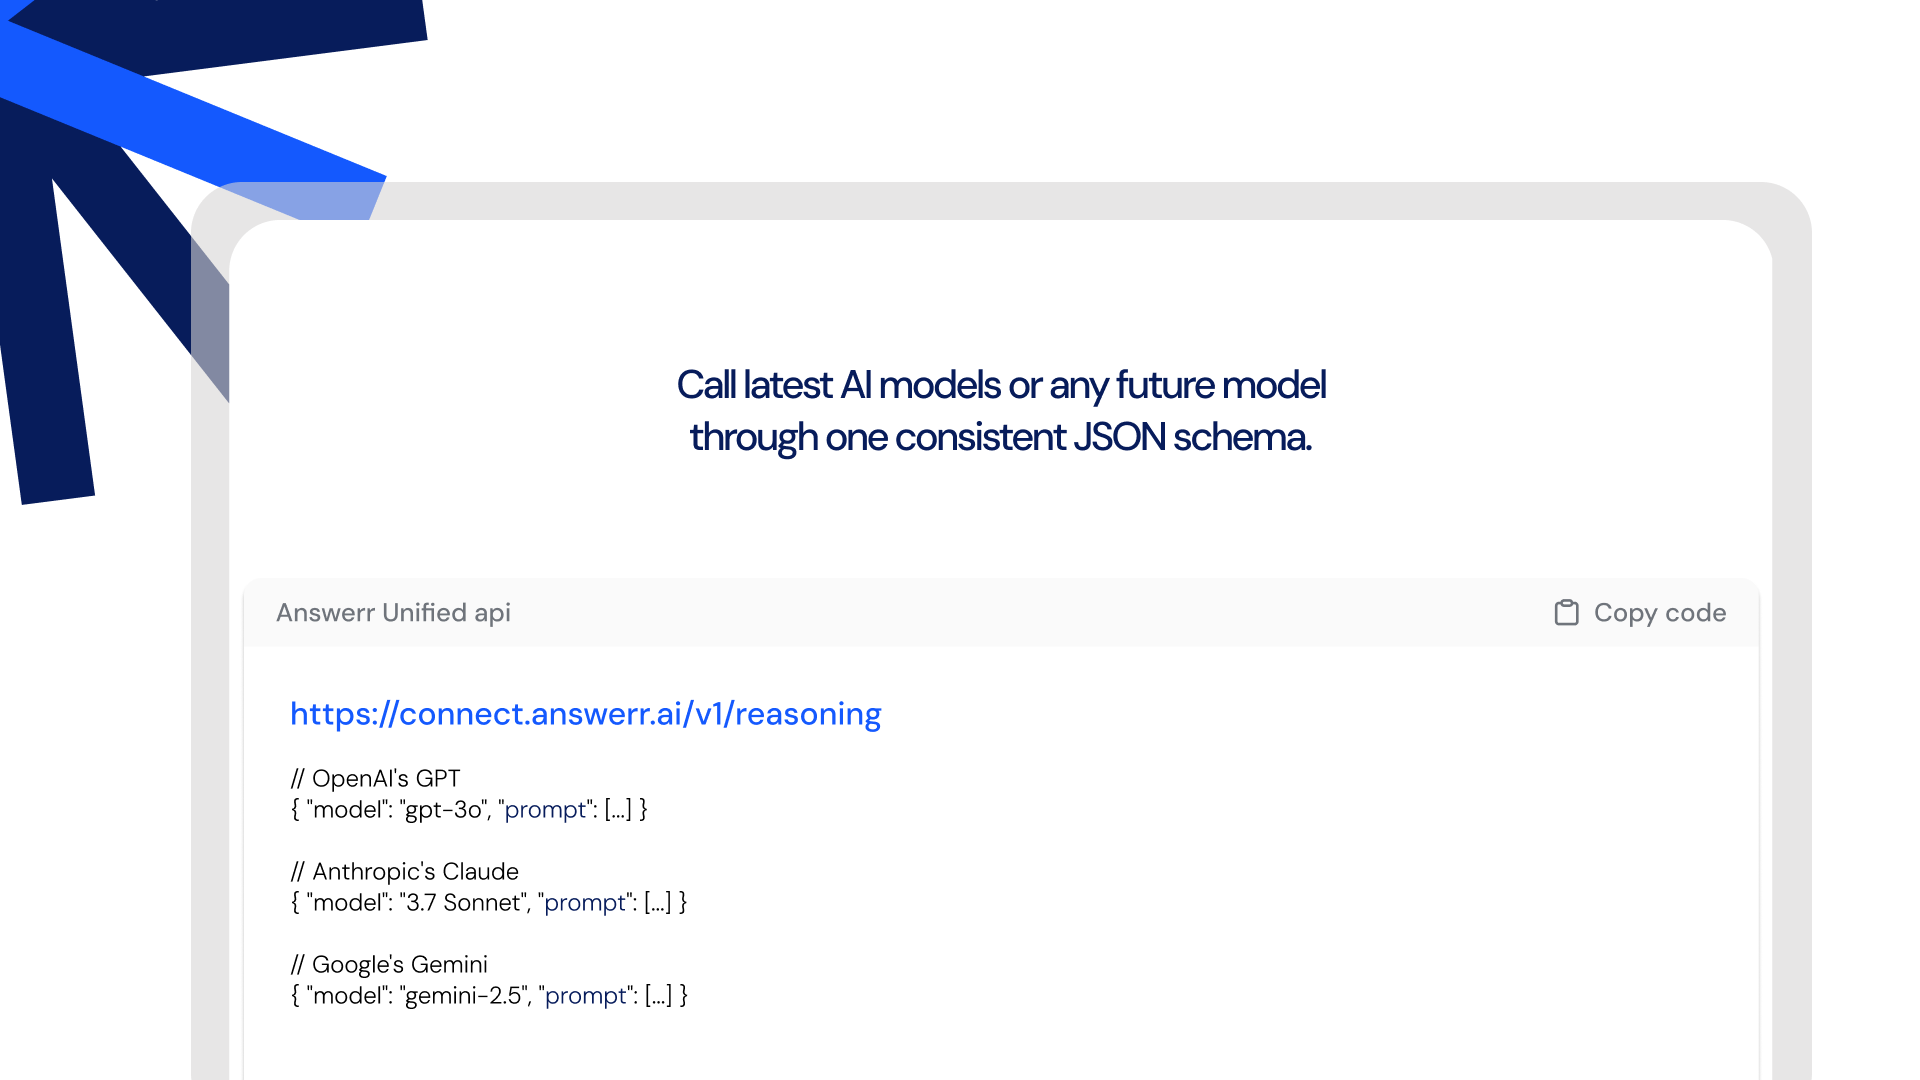
Task: Click the 3.7 Sonnet model code line
Action: [x=489, y=902]
